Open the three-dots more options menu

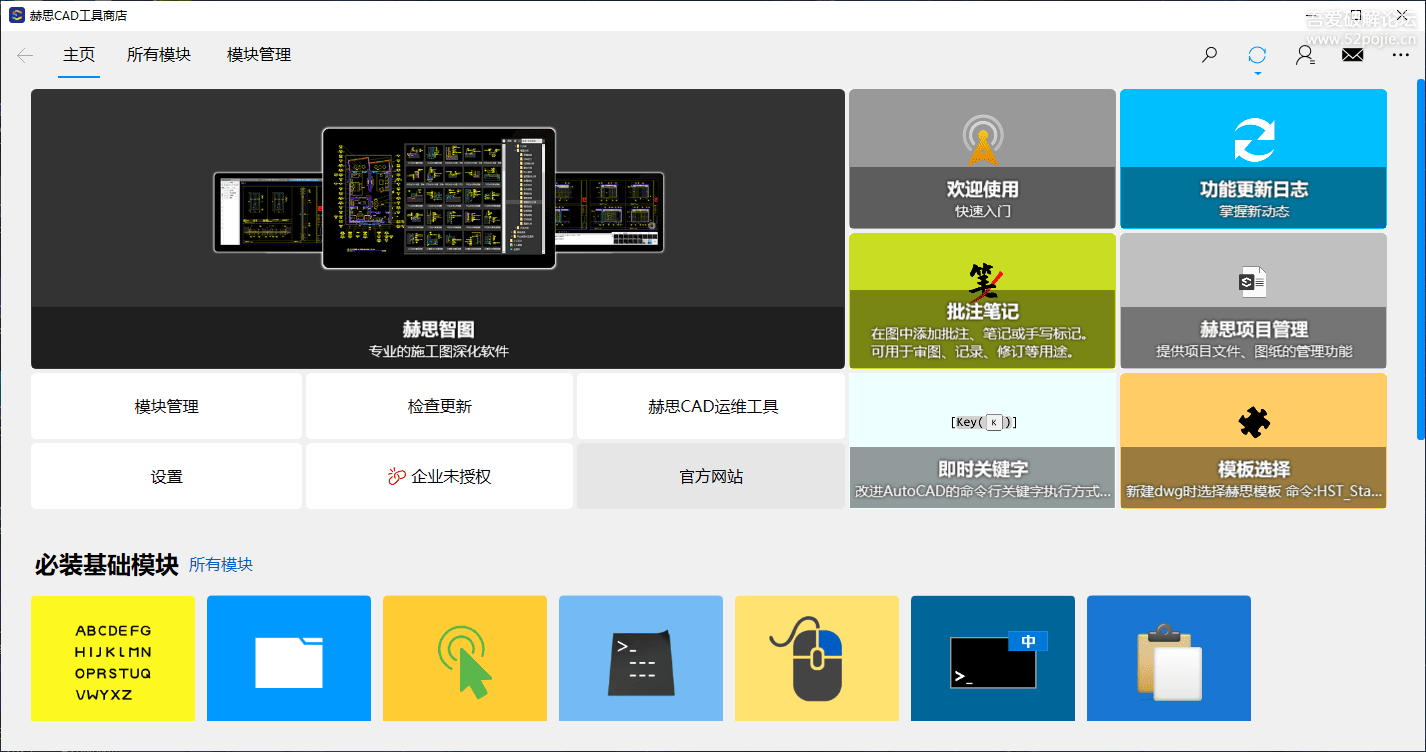click(1400, 55)
